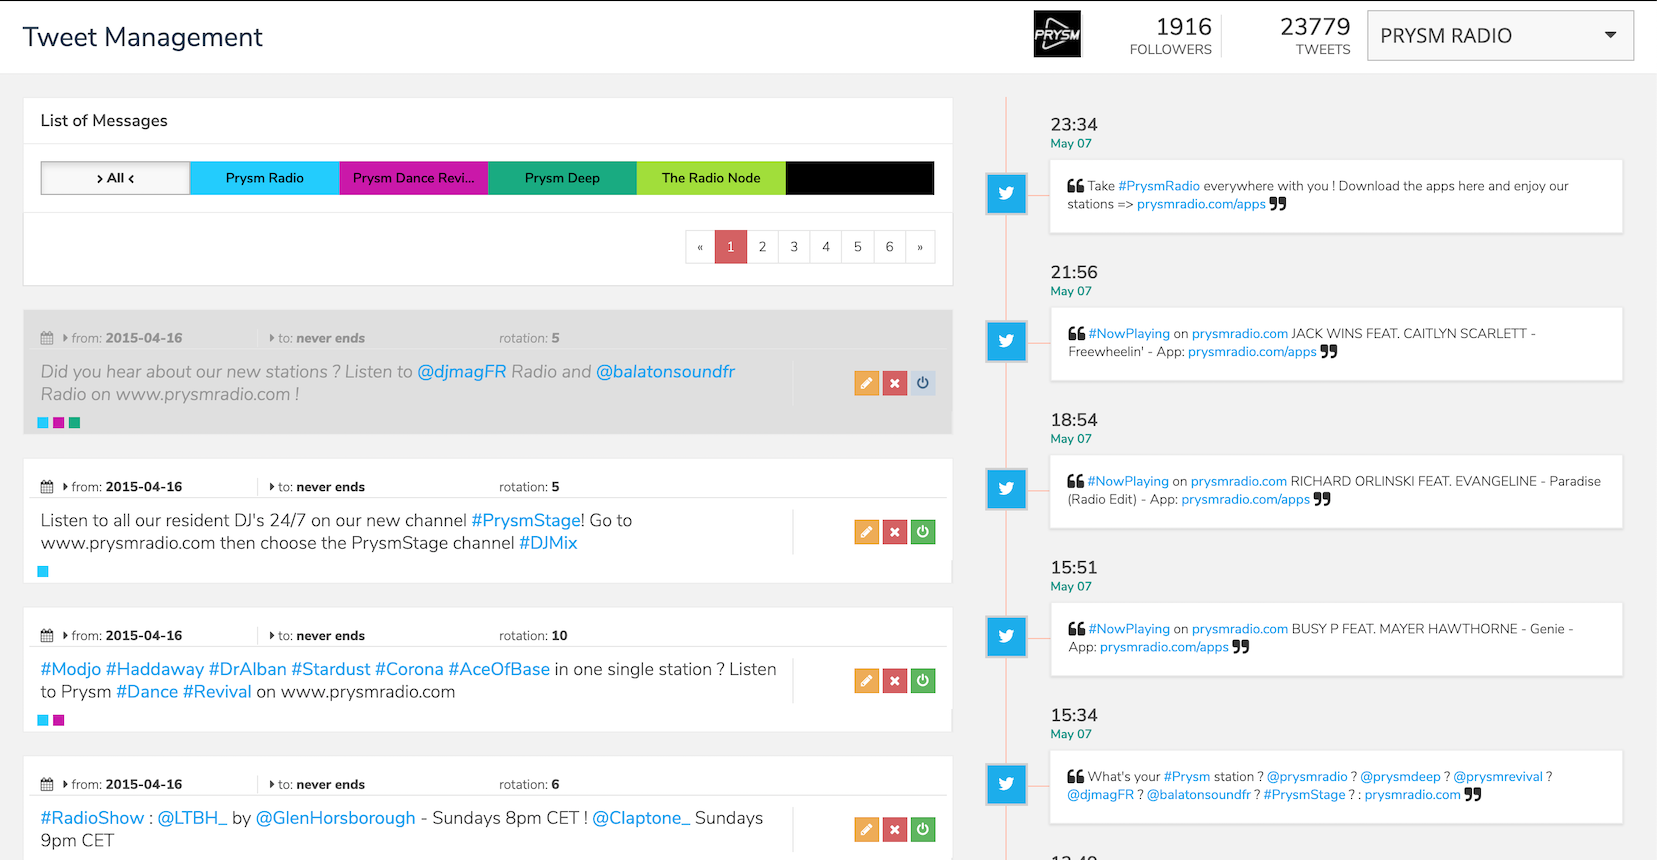Open the #DJMix hashtag link
Image resolution: width=1657 pixels, height=860 pixels.
[x=548, y=543]
